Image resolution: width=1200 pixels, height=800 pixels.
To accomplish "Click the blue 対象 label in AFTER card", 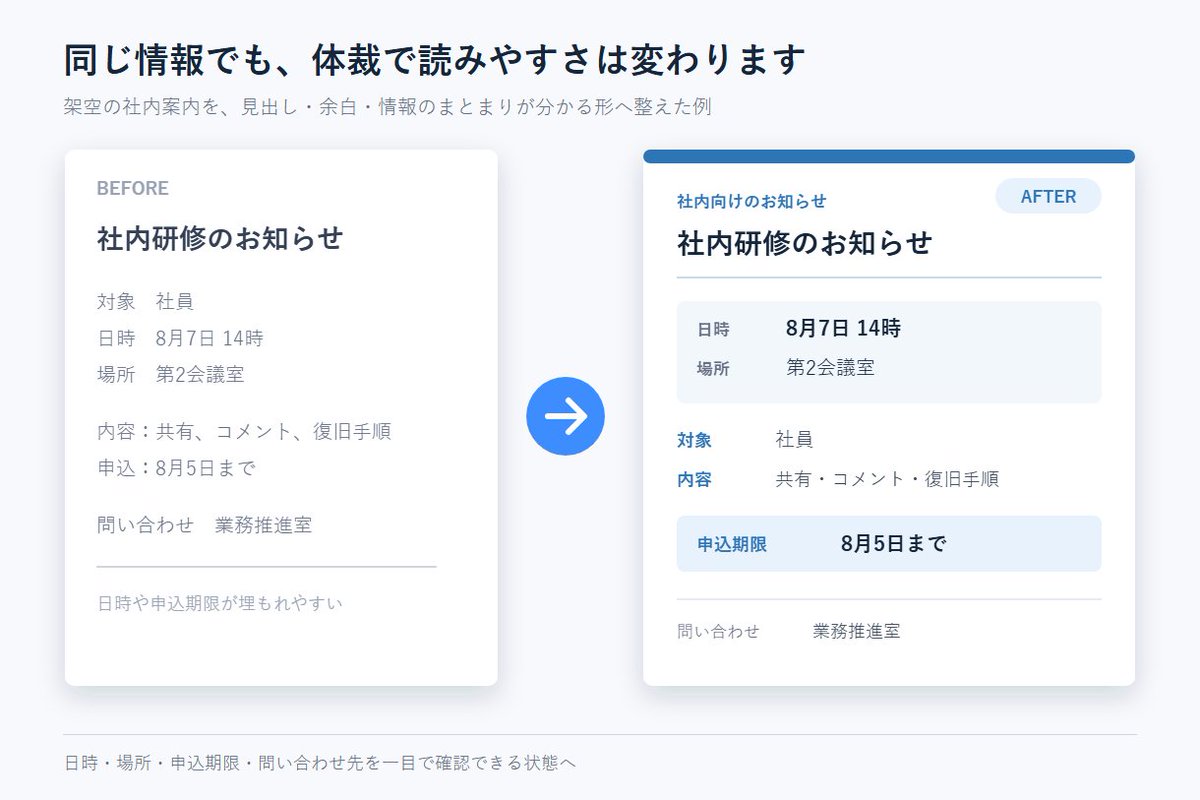I will click(694, 440).
